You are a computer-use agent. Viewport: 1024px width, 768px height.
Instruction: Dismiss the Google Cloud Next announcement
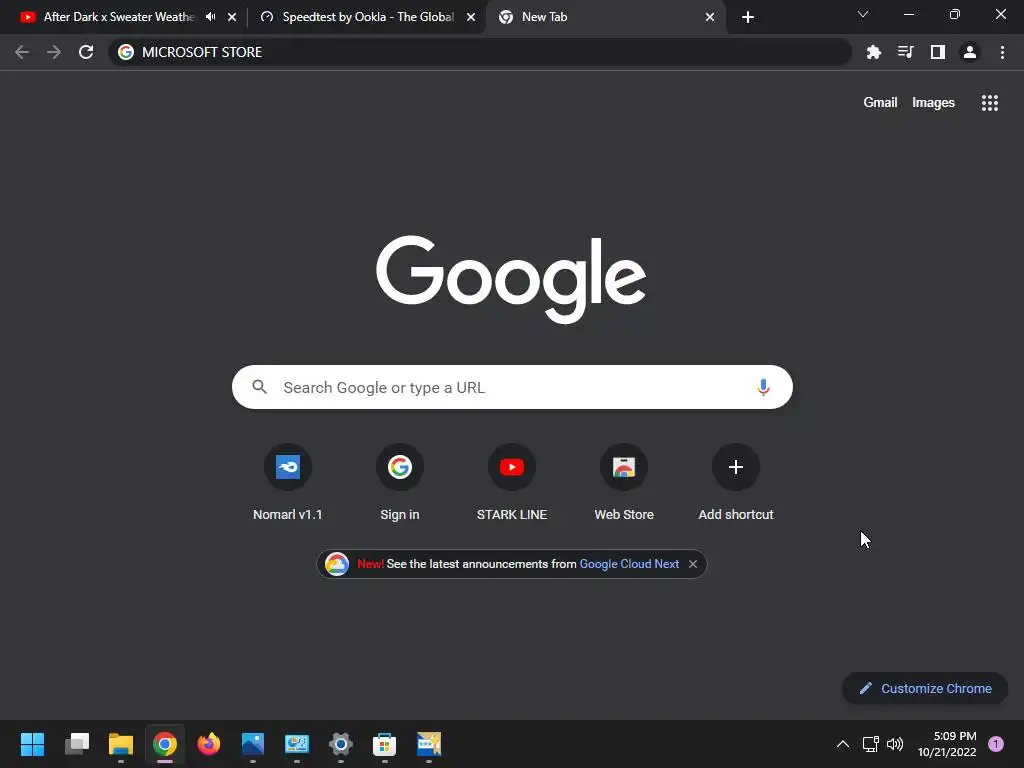pyautogui.click(x=693, y=564)
